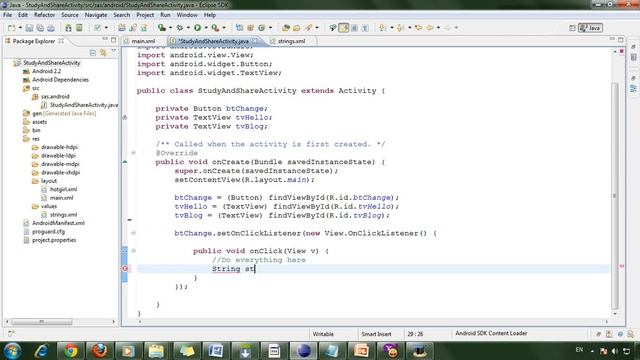This screenshot has width=640, height=360.
Task: Click the editor vertical scrollbar thumb
Action: [x=615, y=196]
